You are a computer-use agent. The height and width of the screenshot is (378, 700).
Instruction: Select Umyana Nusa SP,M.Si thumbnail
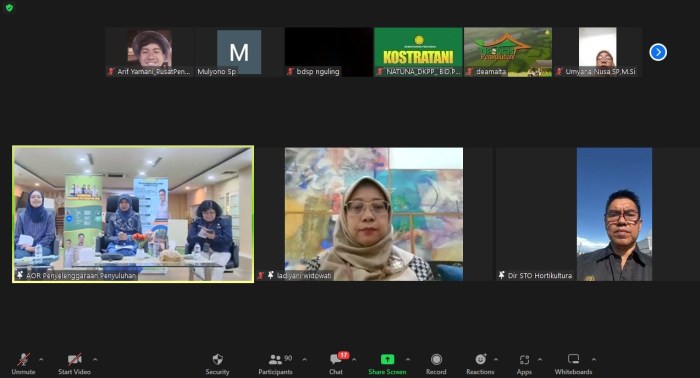click(597, 52)
